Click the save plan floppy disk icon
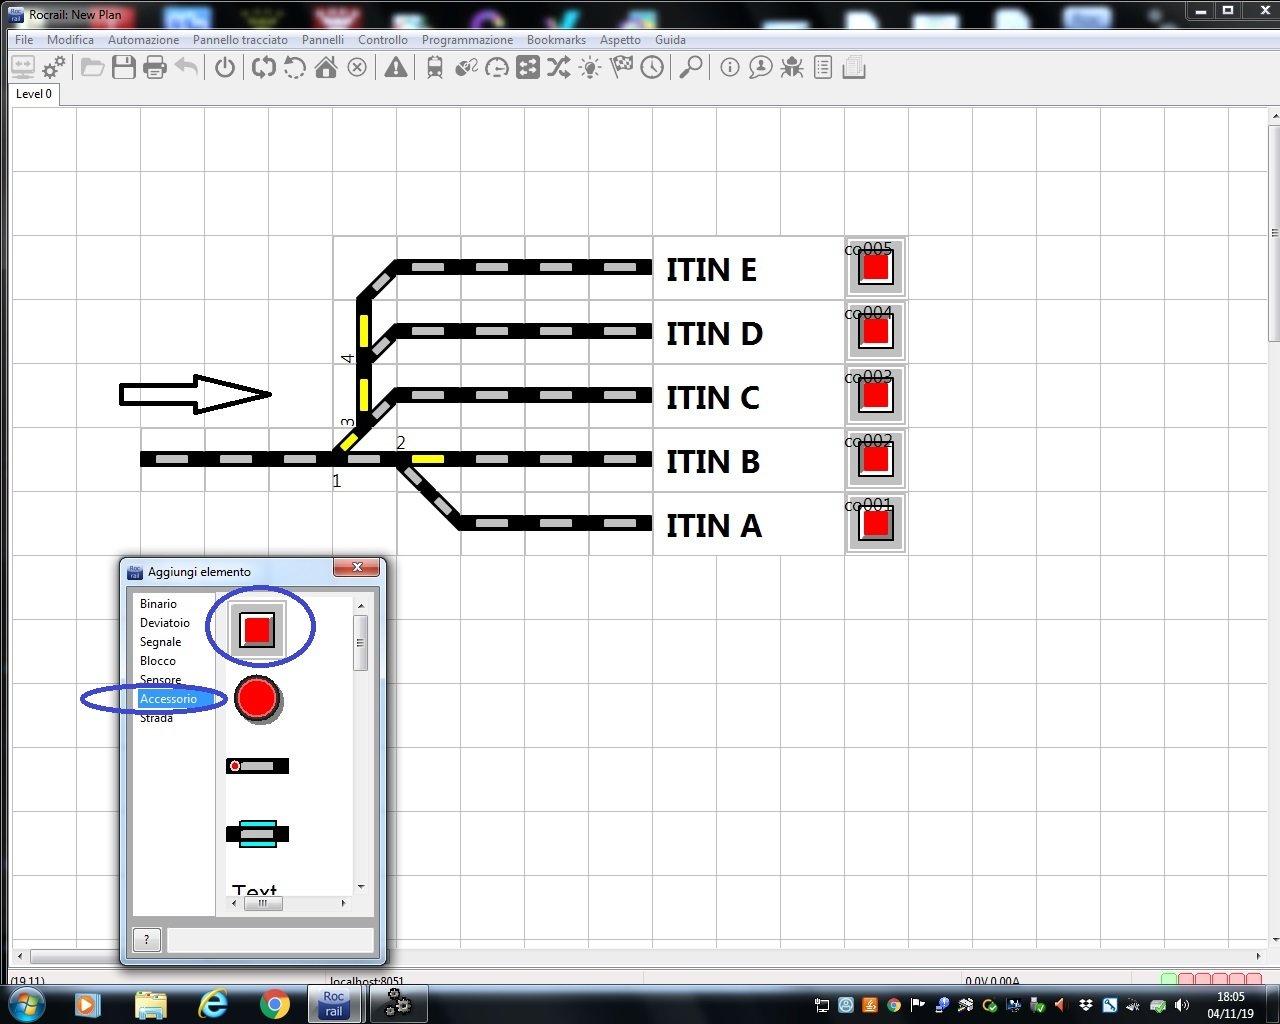Viewport: 1280px width, 1024px height. tap(124, 68)
